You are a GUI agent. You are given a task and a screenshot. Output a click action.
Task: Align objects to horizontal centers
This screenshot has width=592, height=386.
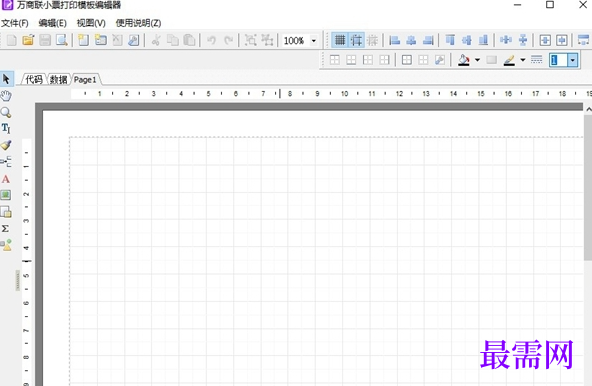(411, 40)
